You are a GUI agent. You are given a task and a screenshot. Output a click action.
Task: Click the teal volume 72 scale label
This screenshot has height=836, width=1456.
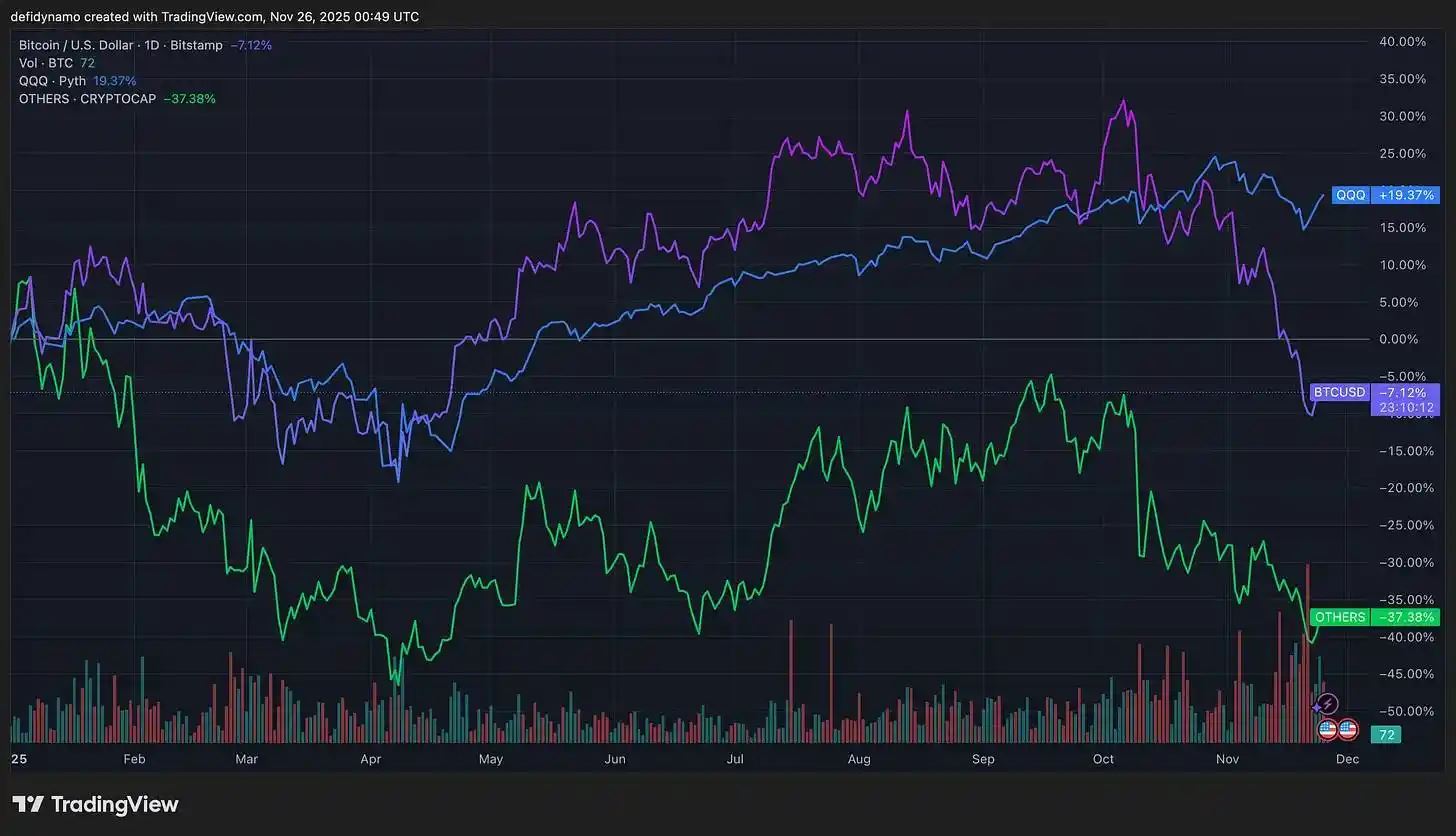point(1386,735)
